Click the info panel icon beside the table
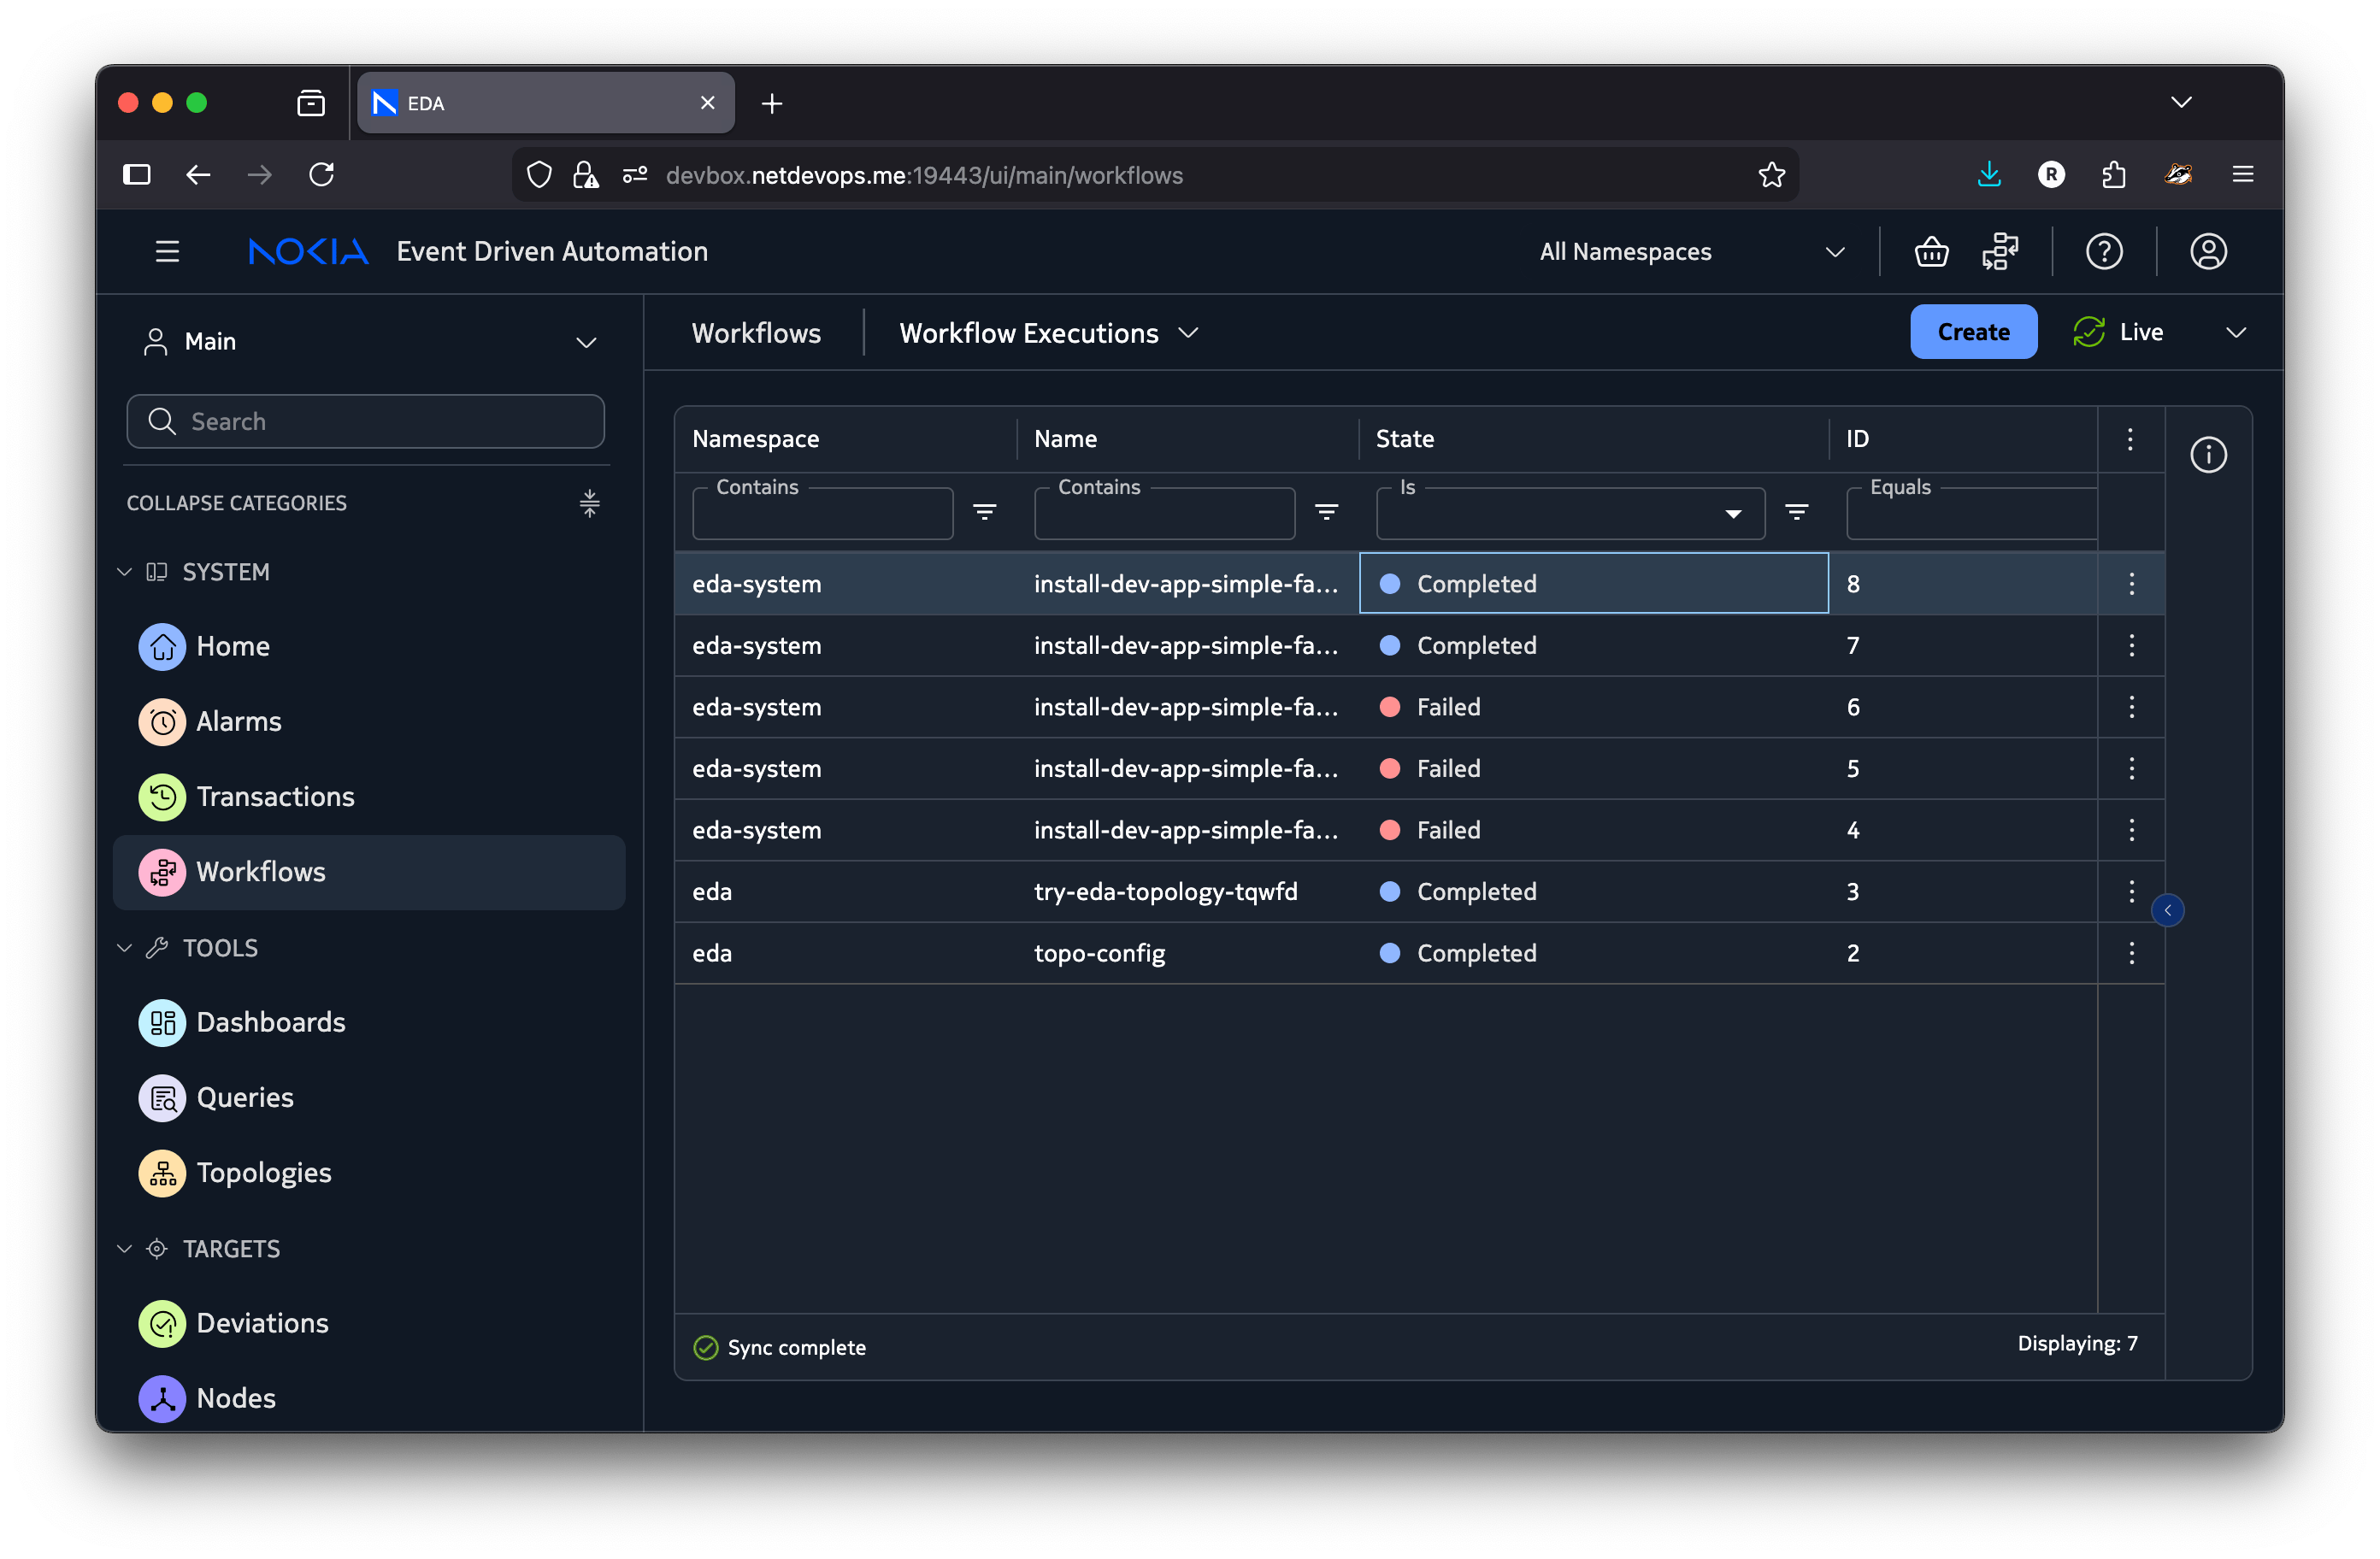The height and width of the screenshot is (1559, 2380). click(x=2208, y=456)
